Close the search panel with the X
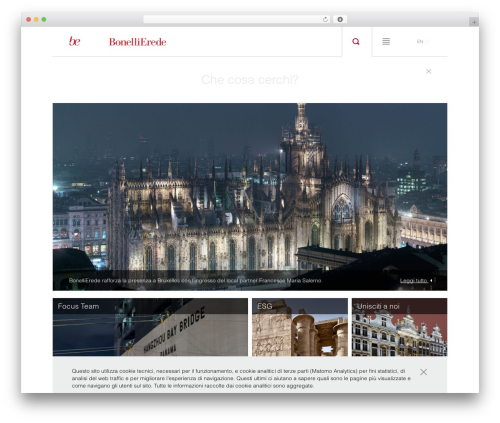The image size is (500, 423). (429, 71)
